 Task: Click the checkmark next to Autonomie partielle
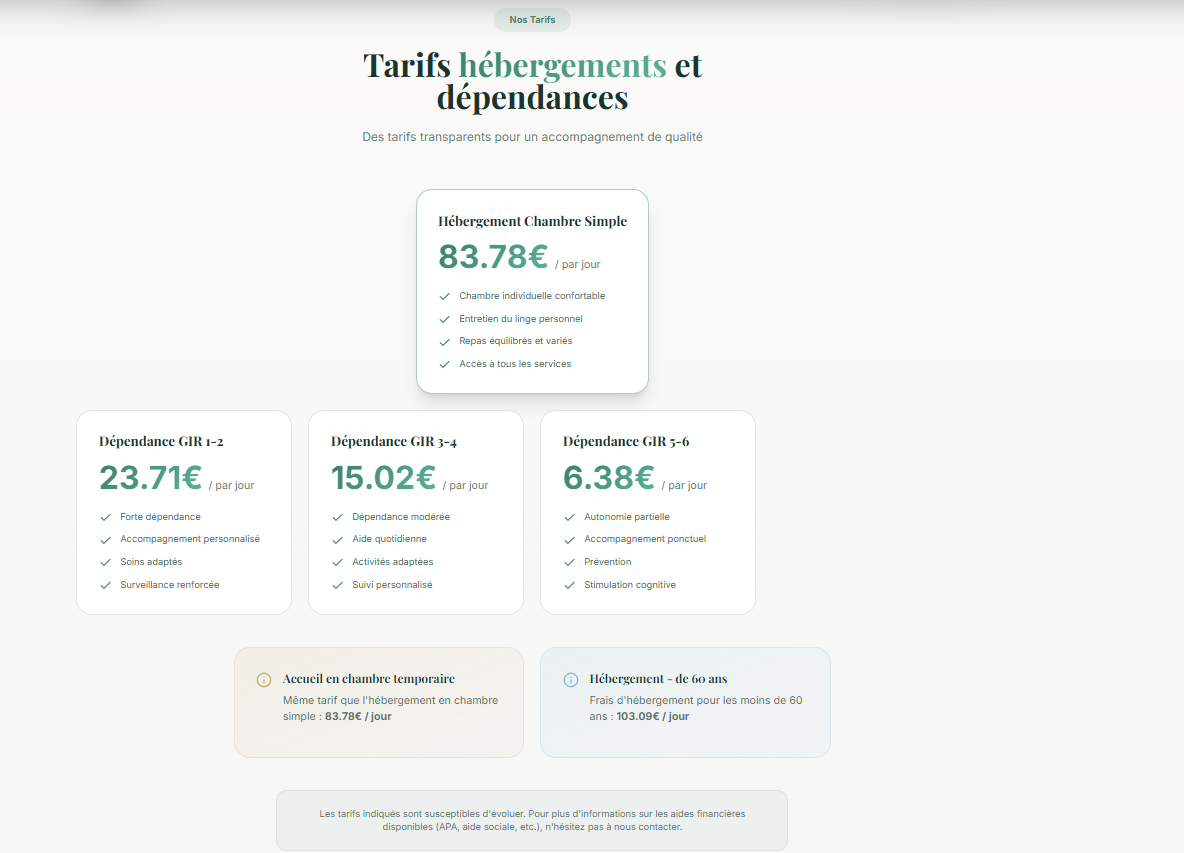tap(569, 516)
